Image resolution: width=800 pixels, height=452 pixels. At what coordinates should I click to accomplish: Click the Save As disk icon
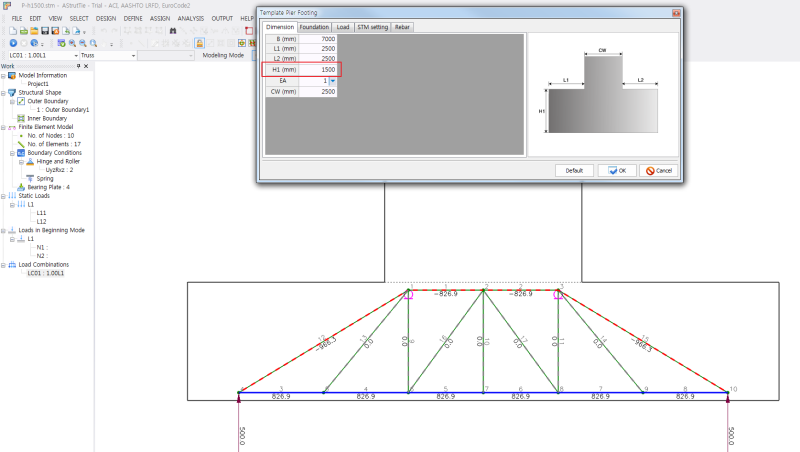pyautogui.click(x=55, y=31)
